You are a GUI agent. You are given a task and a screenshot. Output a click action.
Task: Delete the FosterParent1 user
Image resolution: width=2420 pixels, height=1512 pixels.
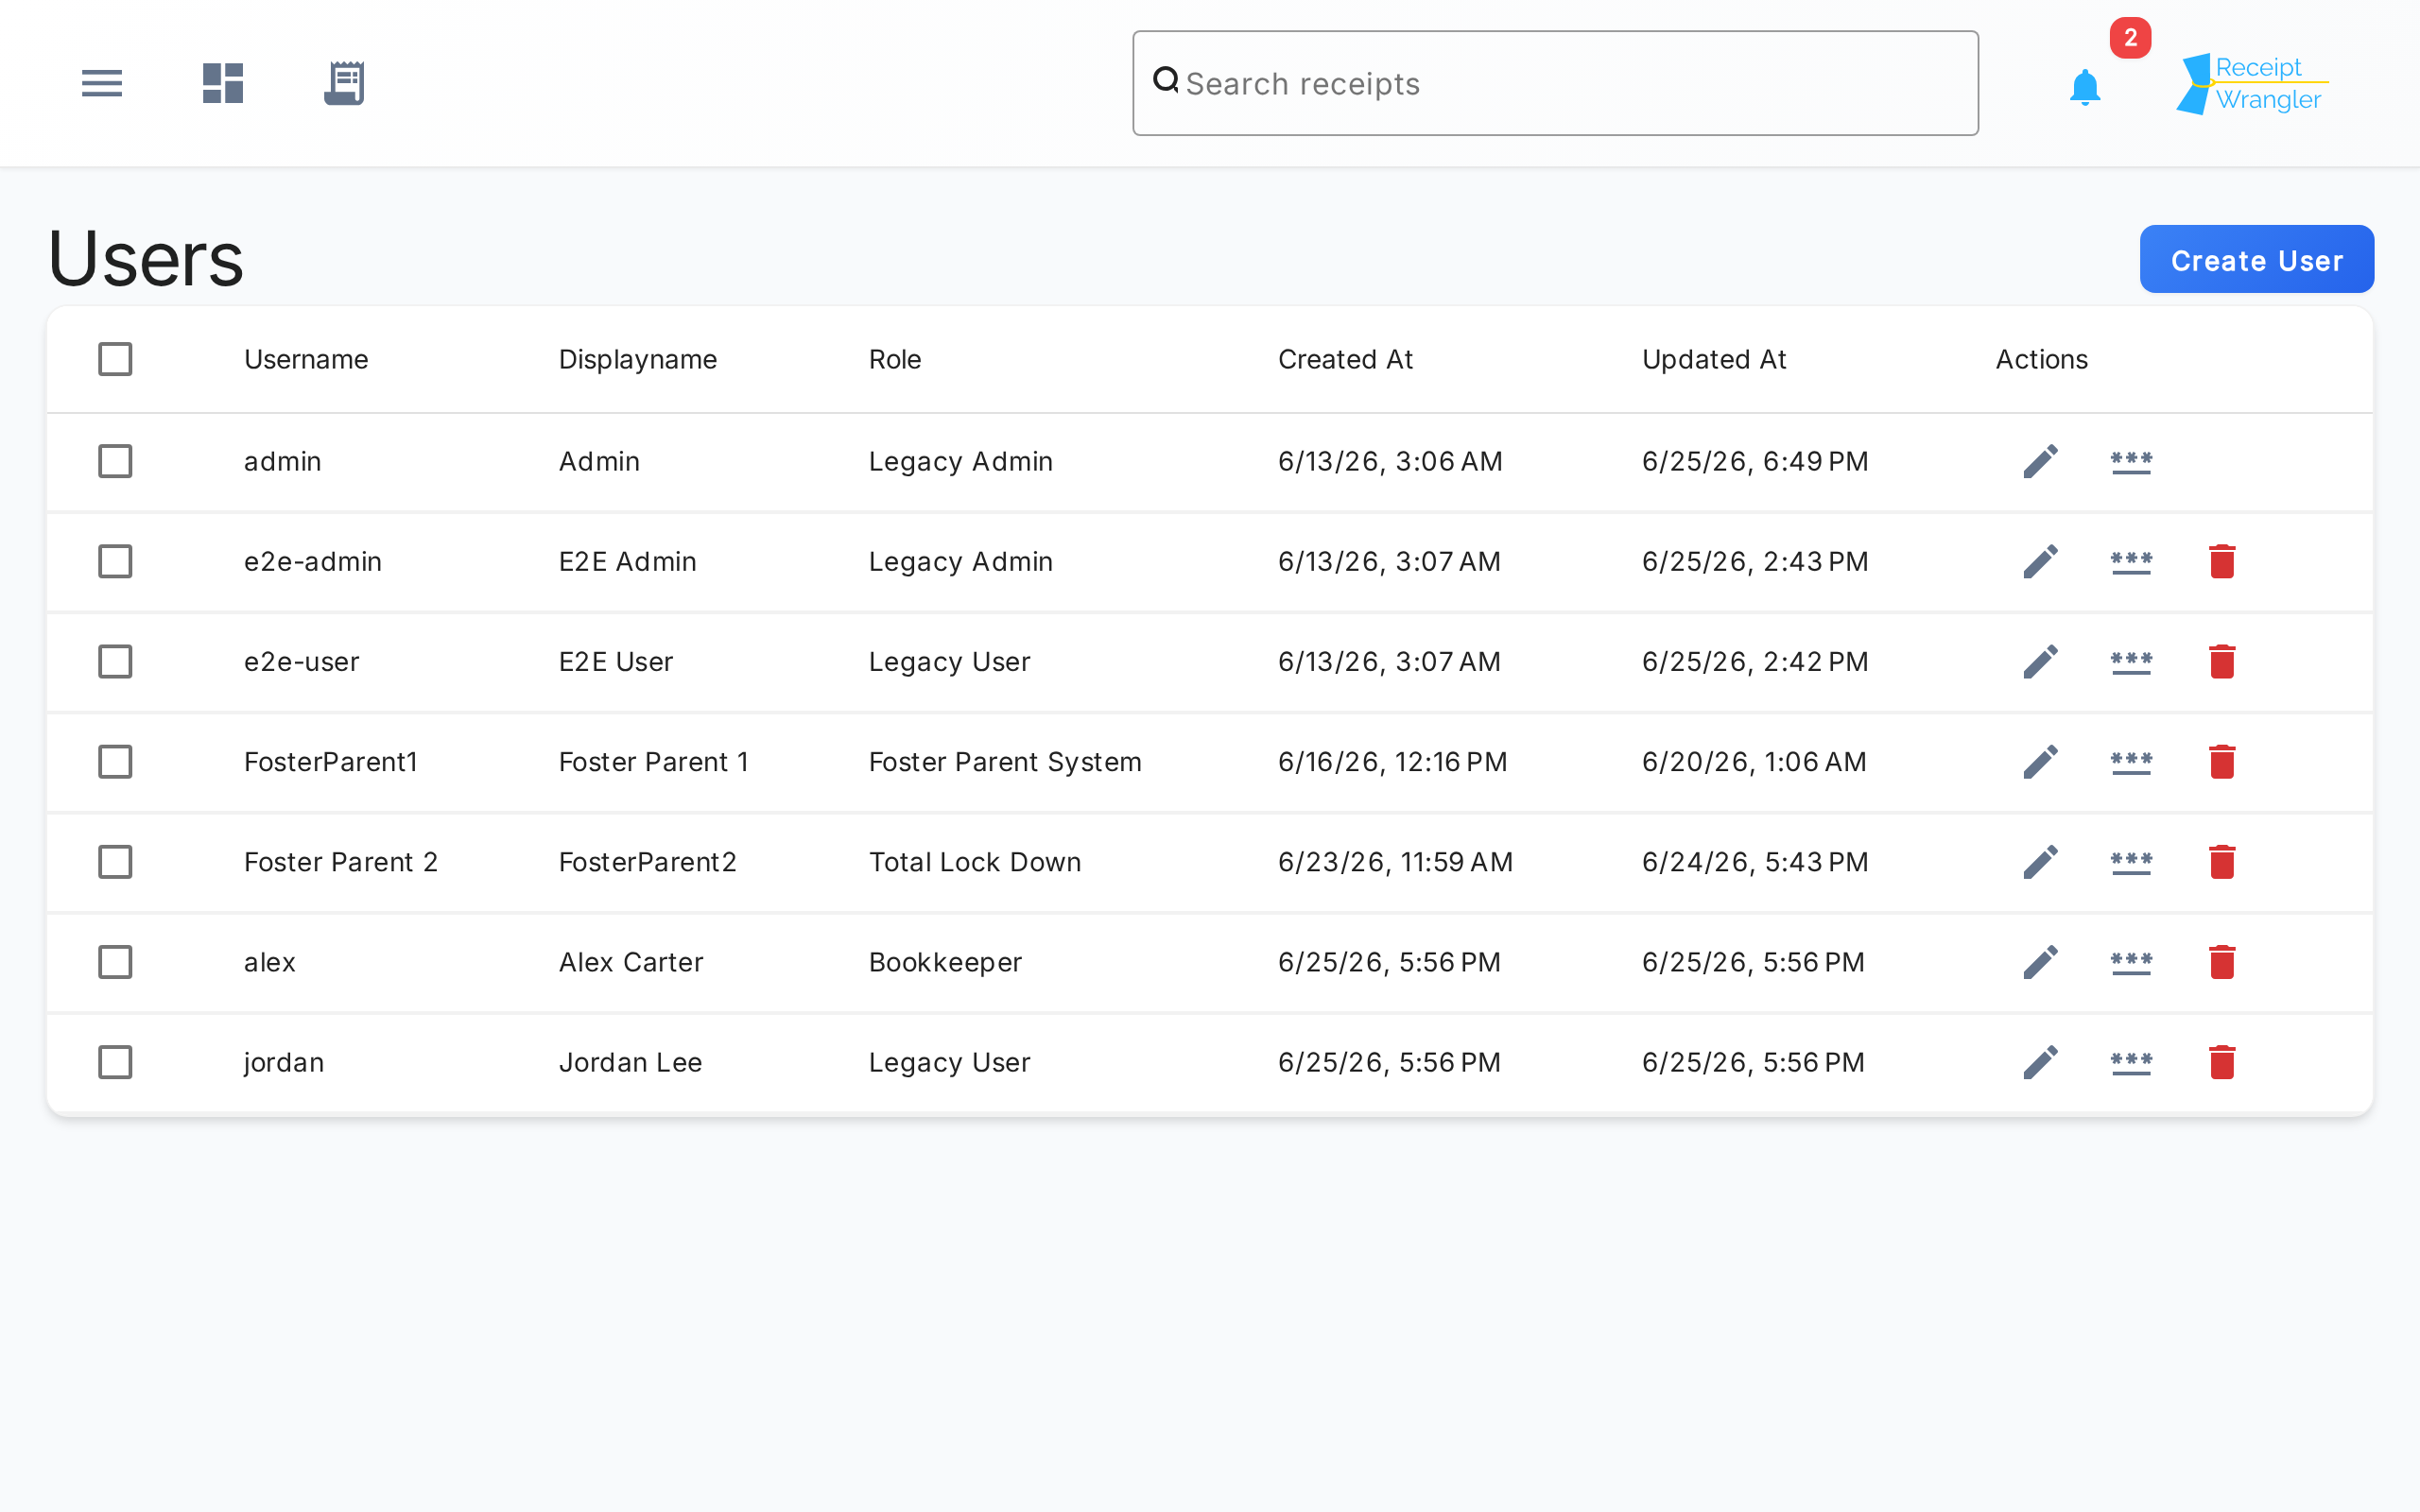click(2222, 761)
